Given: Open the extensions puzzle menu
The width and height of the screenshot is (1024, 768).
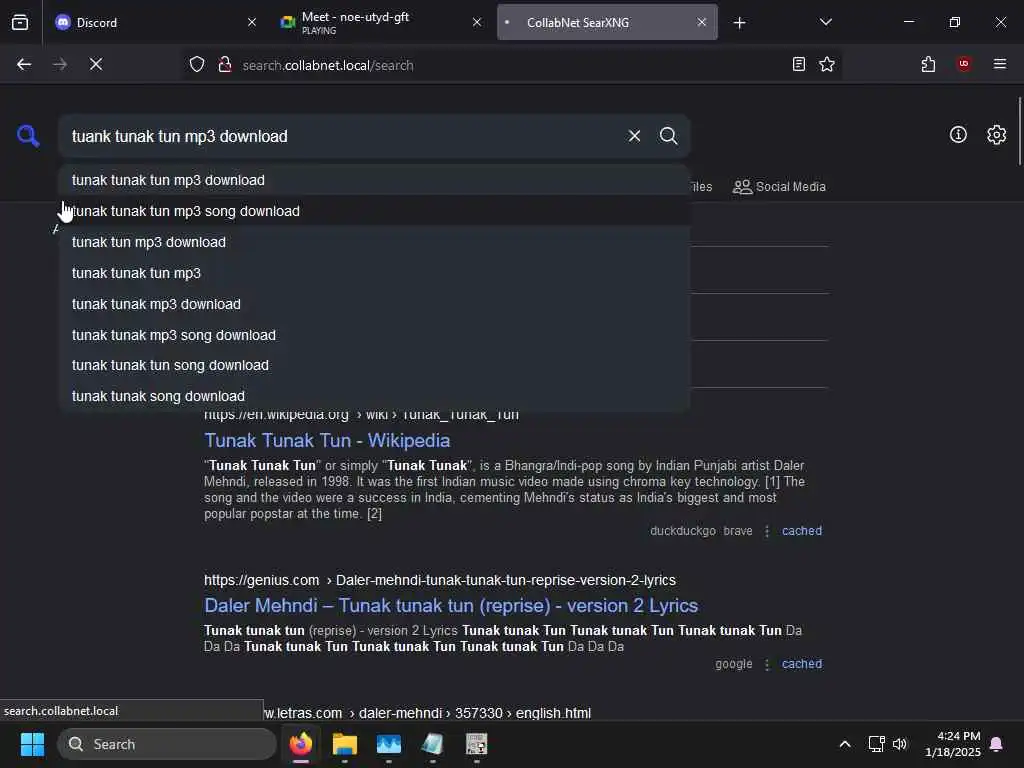Looking at the screenshot, I should pos(928,64).
